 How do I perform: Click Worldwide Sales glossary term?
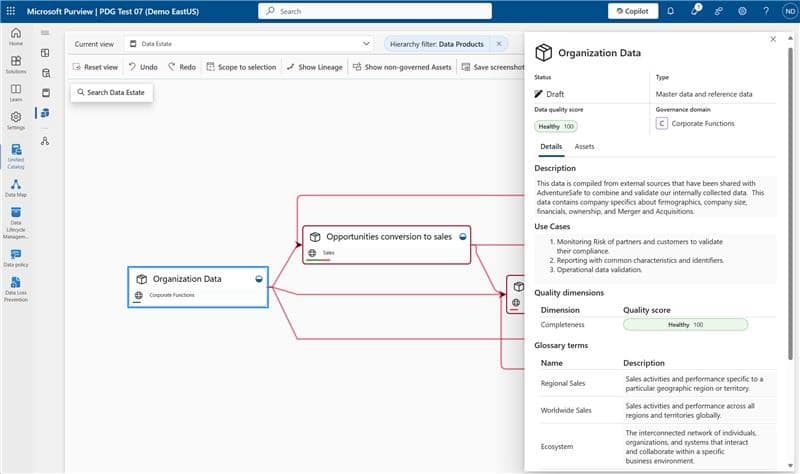coord(566,410)
